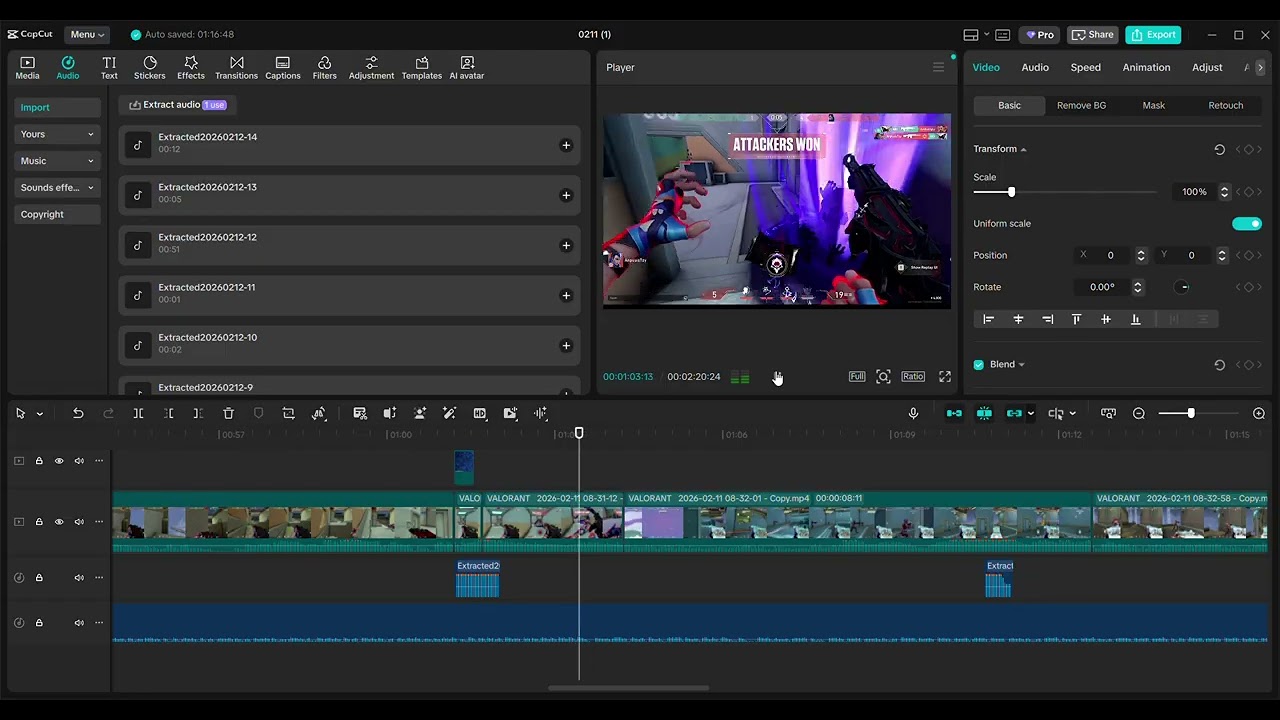Open the Captions panel

pos(283,67)
